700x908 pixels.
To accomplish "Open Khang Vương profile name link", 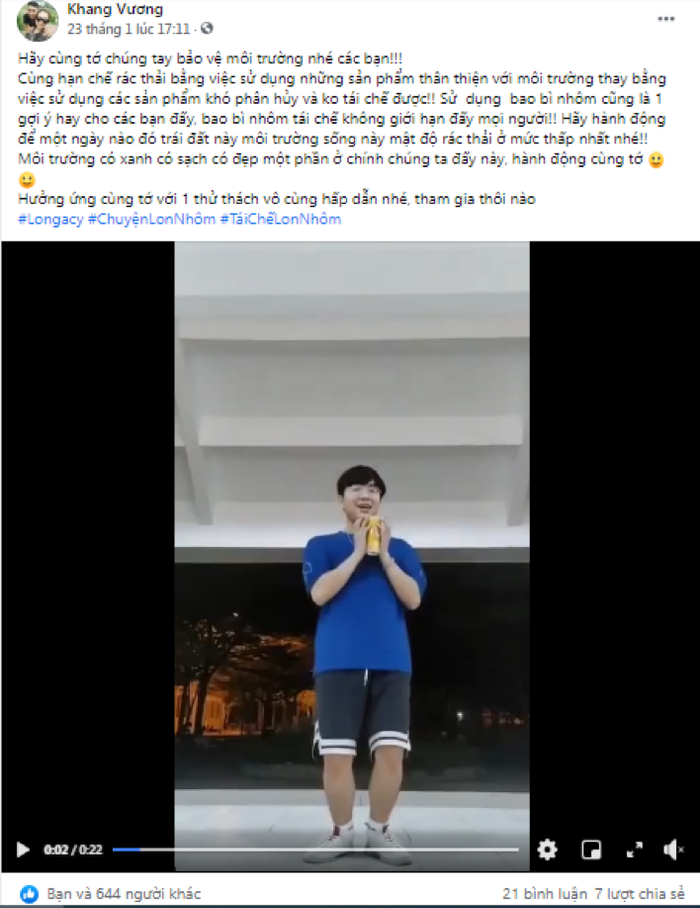I will [x=115, y=9].
